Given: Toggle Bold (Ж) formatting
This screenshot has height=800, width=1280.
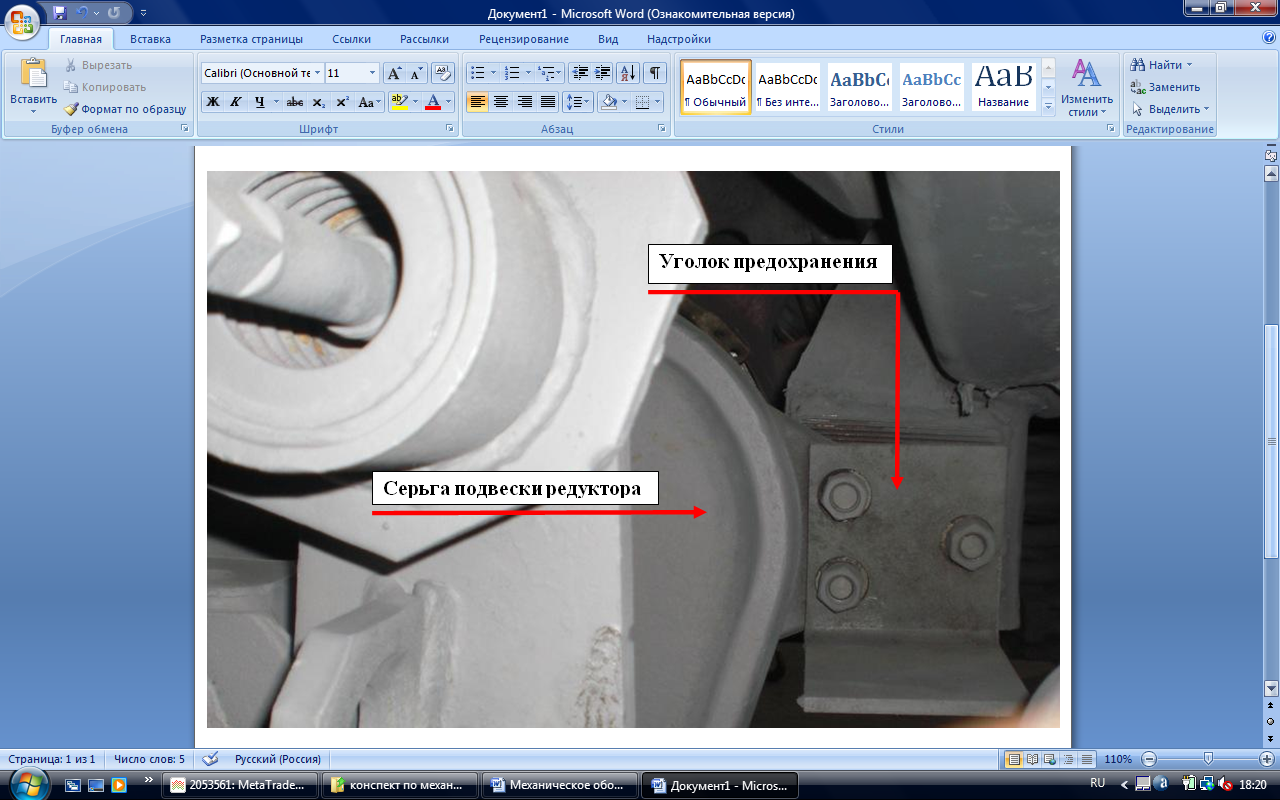Looking at the screenshot, I should [212, 102].
